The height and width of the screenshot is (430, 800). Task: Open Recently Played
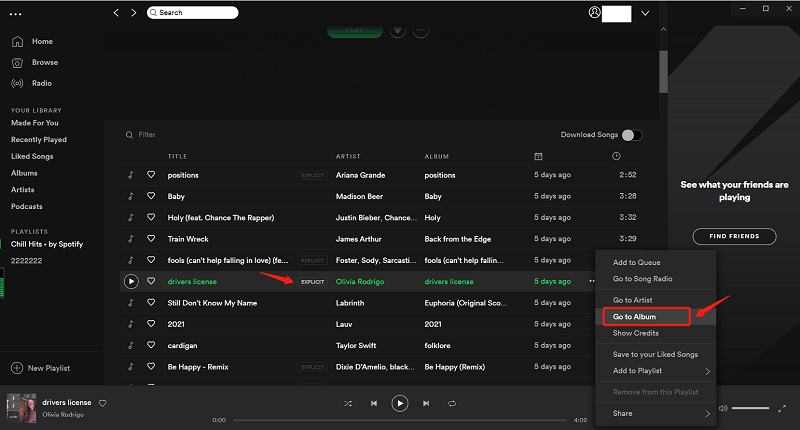click(x=39, y=140)
